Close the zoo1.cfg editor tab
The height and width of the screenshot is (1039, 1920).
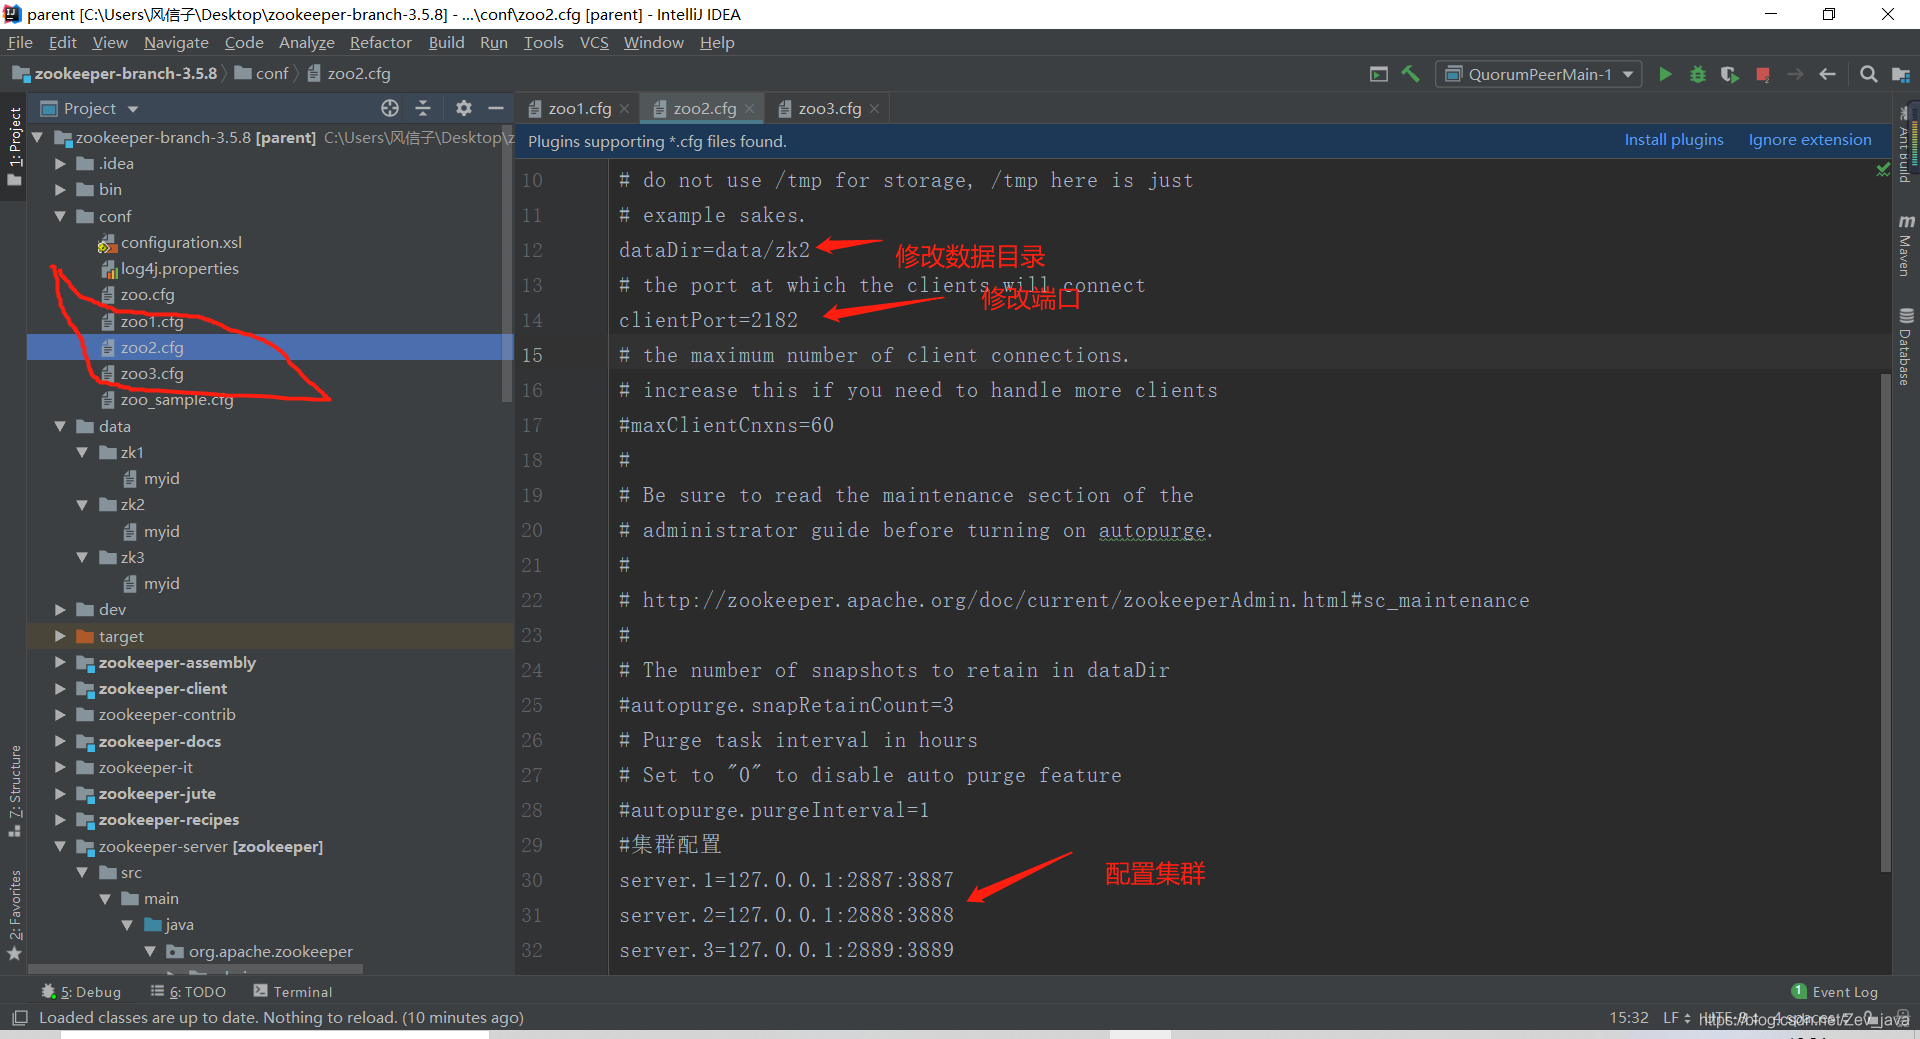coord(624,109)
